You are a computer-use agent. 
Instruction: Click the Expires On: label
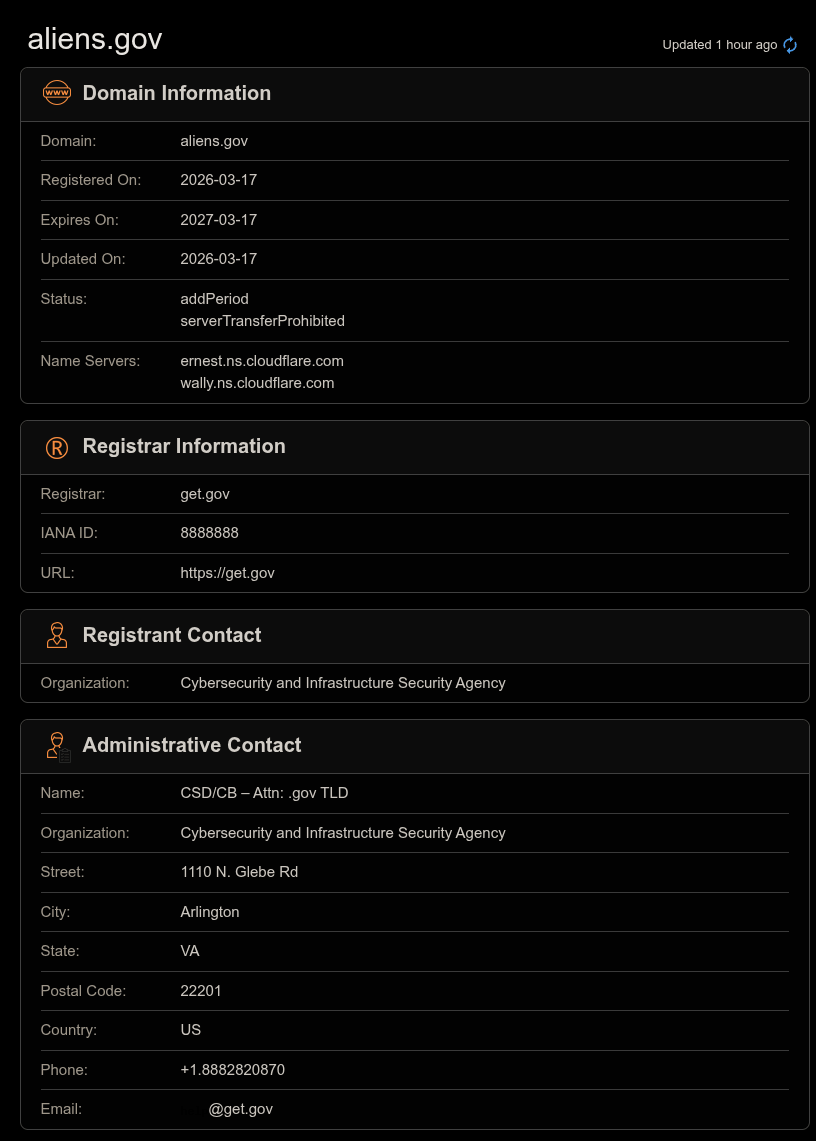(79, 220)
